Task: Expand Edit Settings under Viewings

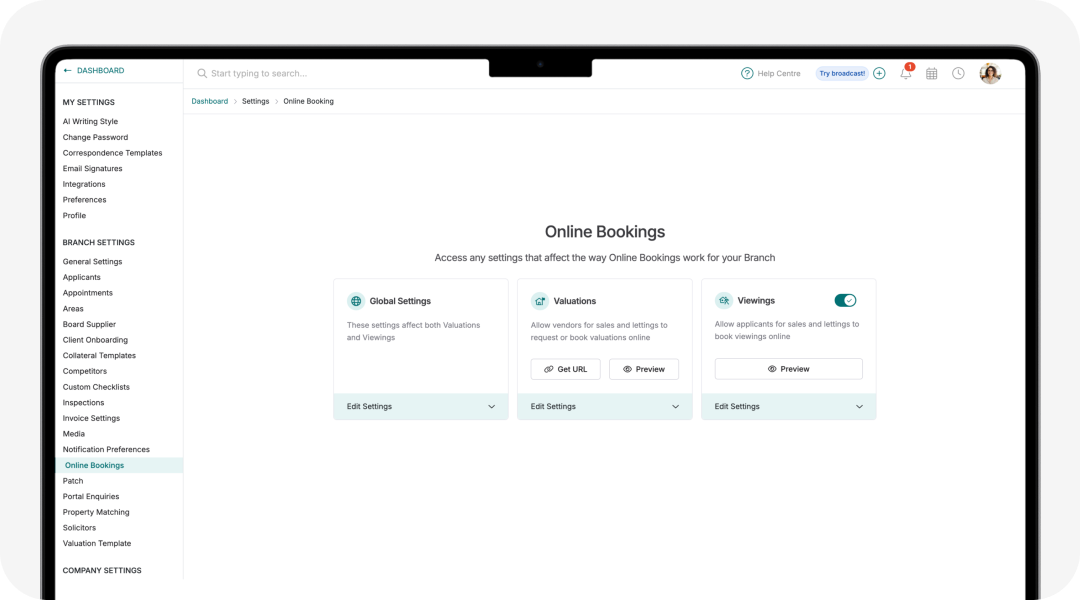Action: (789, 406)
